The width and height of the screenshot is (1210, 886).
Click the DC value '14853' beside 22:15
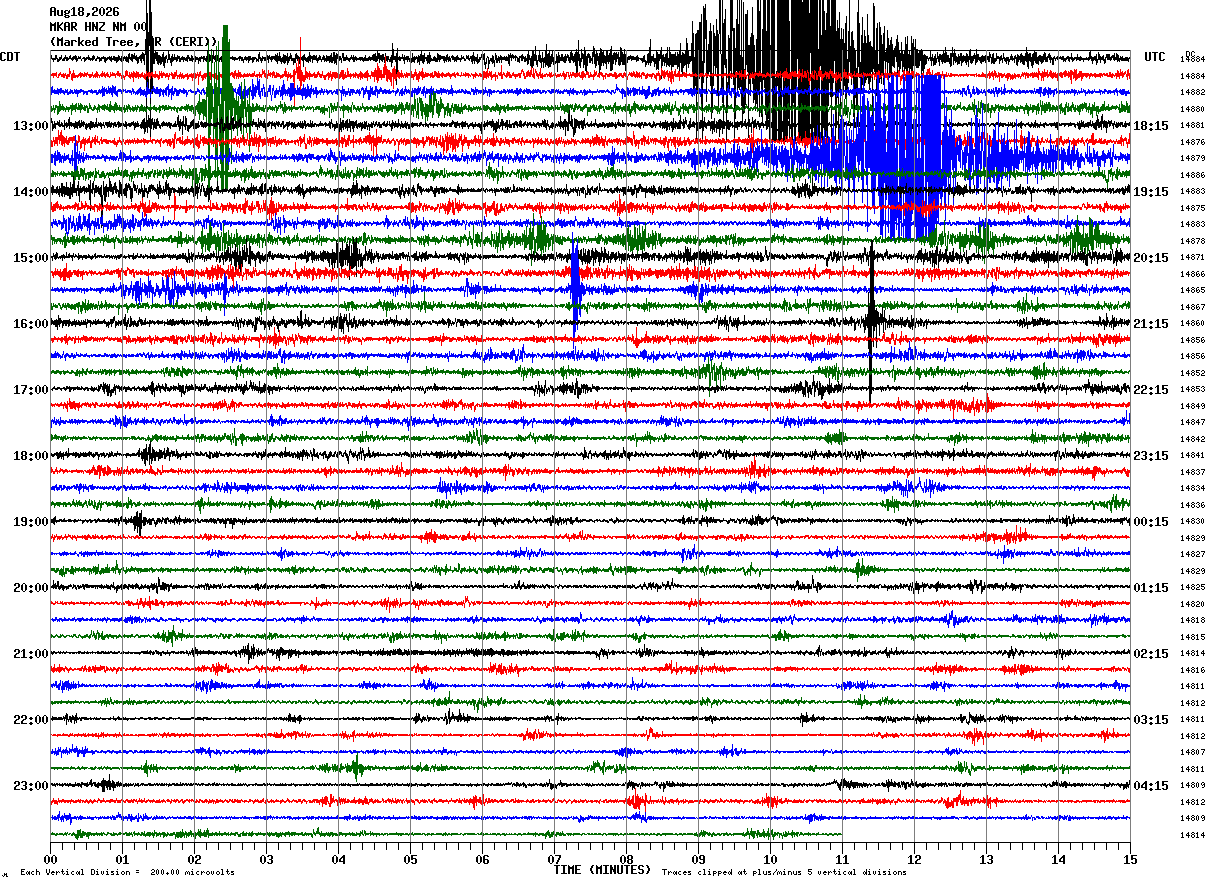[x=1192, y=390]
